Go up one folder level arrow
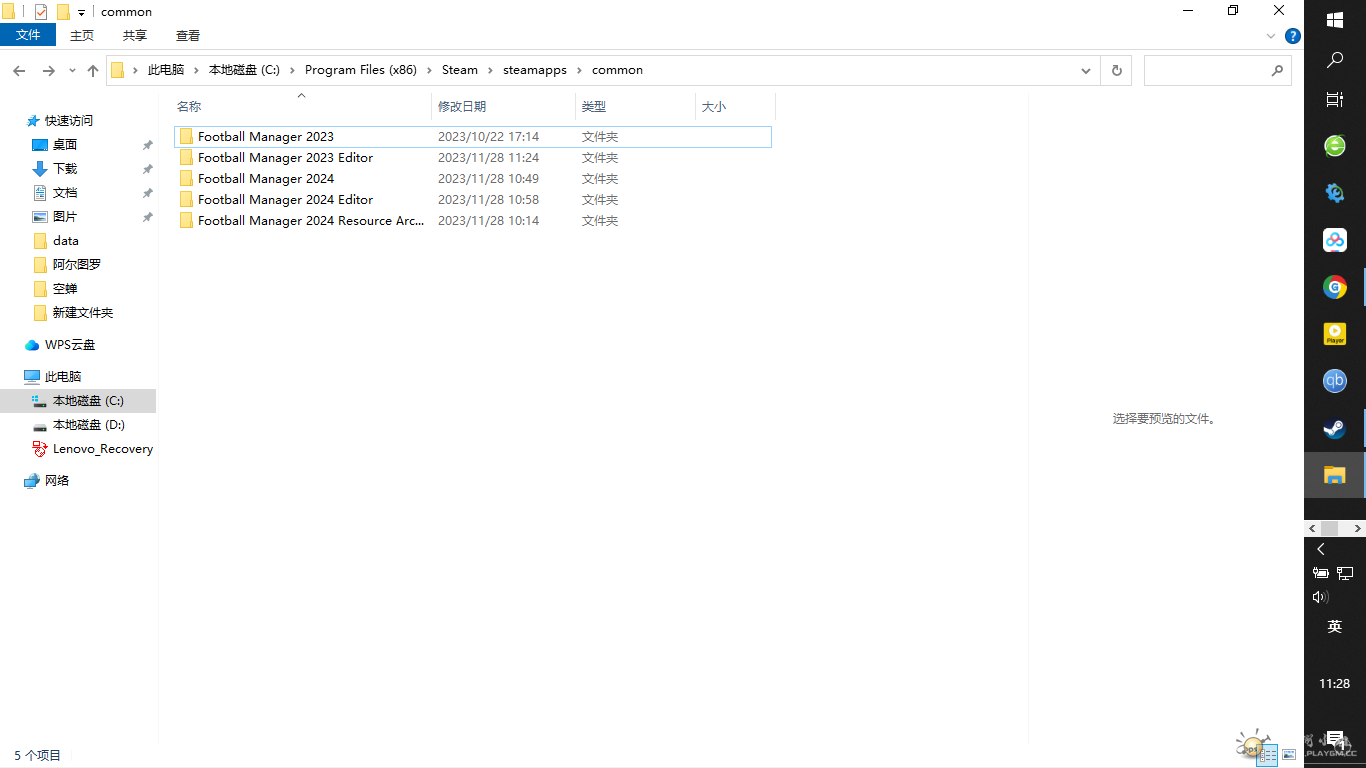 pyautogui.click(x=93, y=71)
